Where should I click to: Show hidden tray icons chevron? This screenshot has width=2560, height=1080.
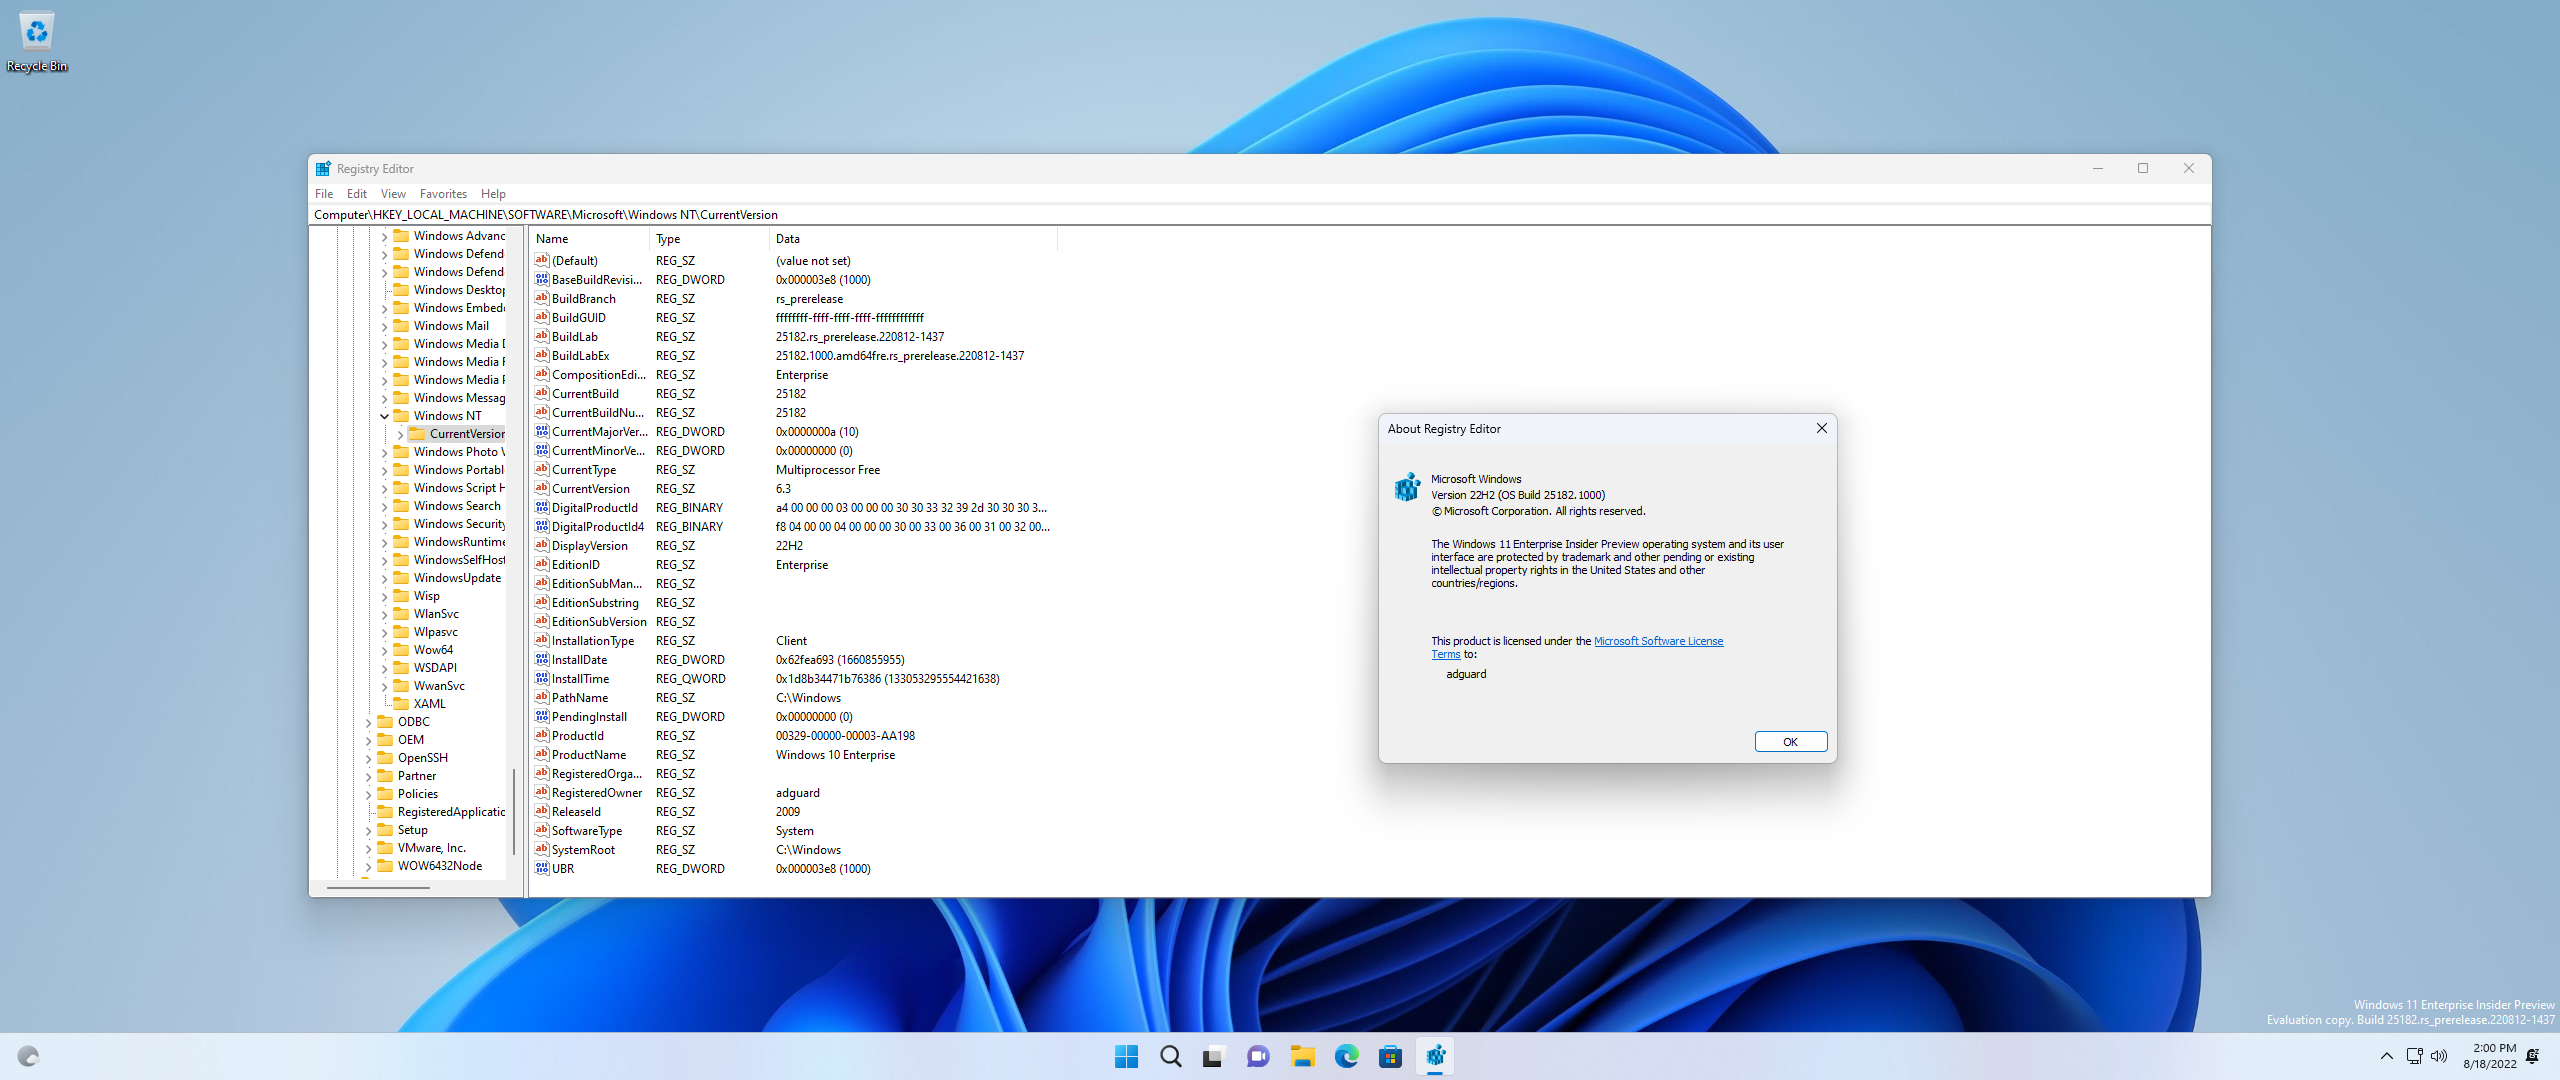pos(2386,1056)
